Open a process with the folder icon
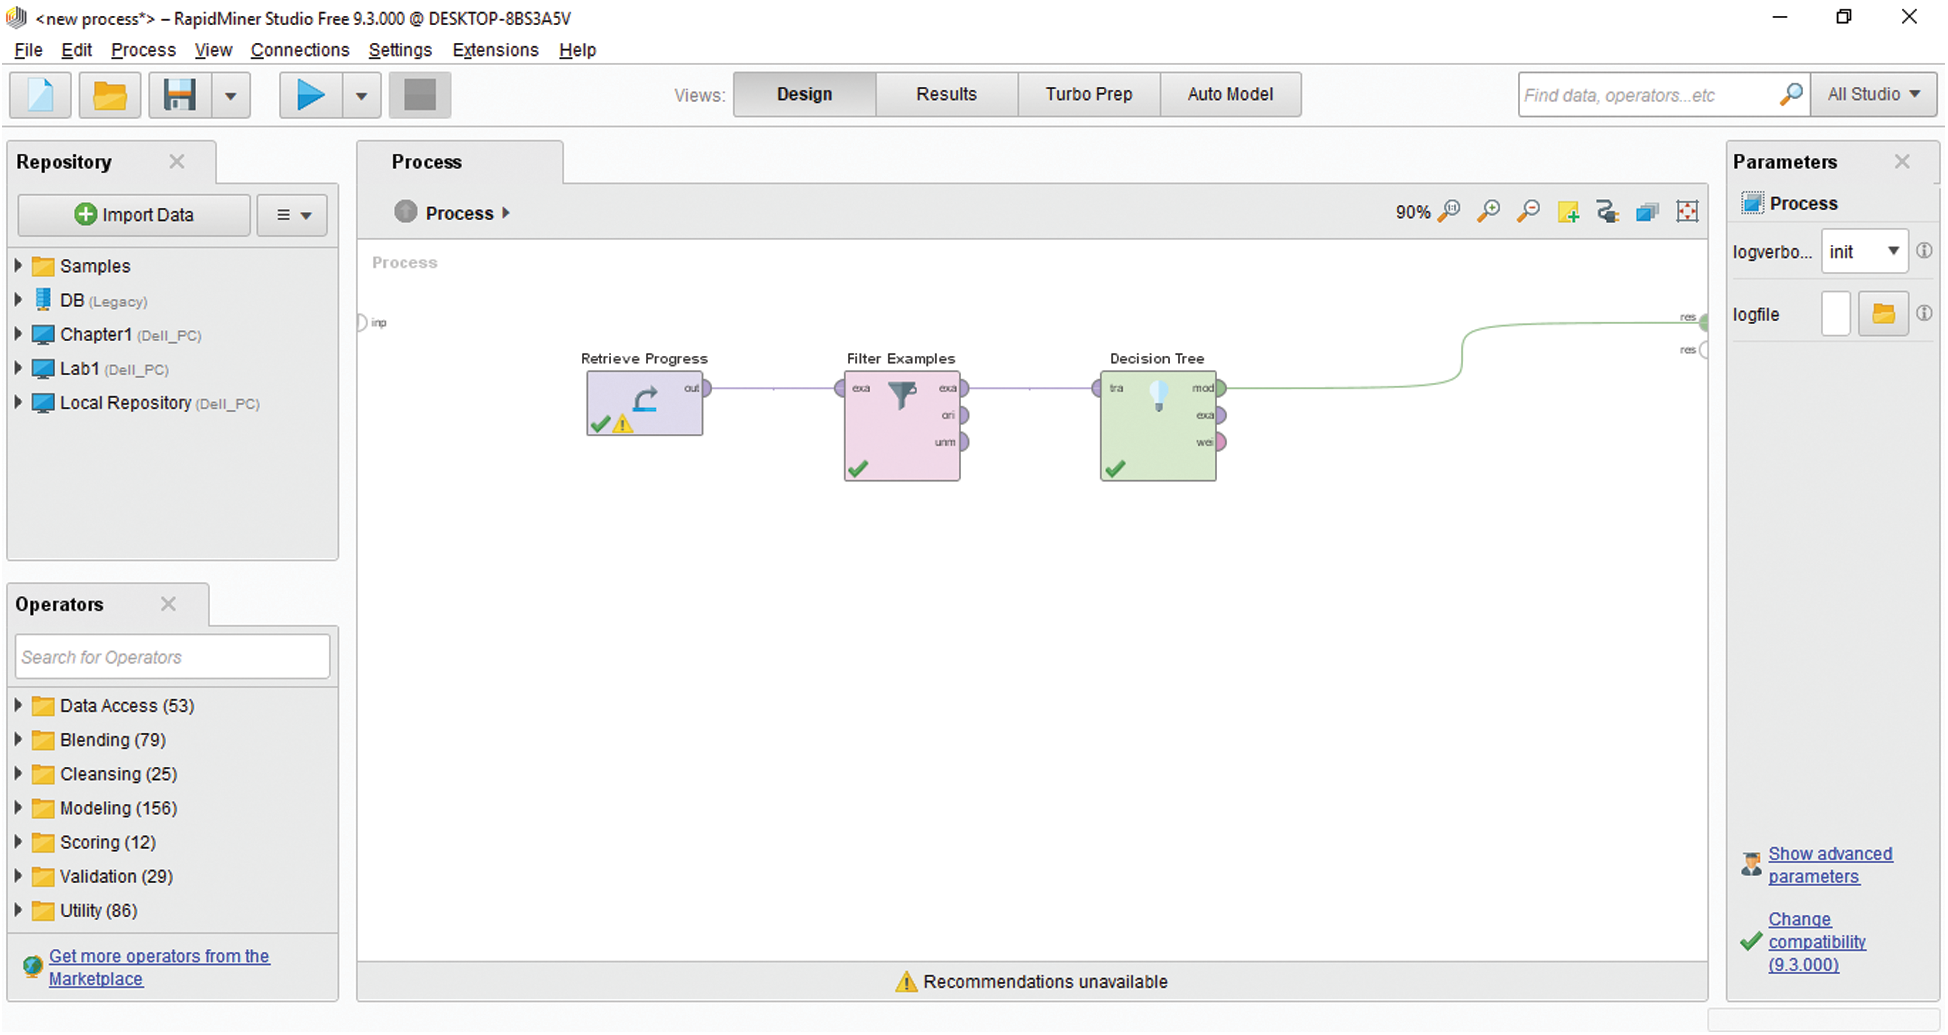Viewport: 1948px width, 1035px height. point(110,96)
